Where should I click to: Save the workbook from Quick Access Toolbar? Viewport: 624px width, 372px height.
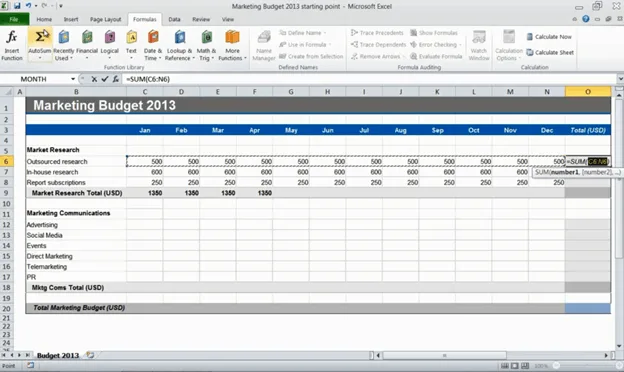17,6
